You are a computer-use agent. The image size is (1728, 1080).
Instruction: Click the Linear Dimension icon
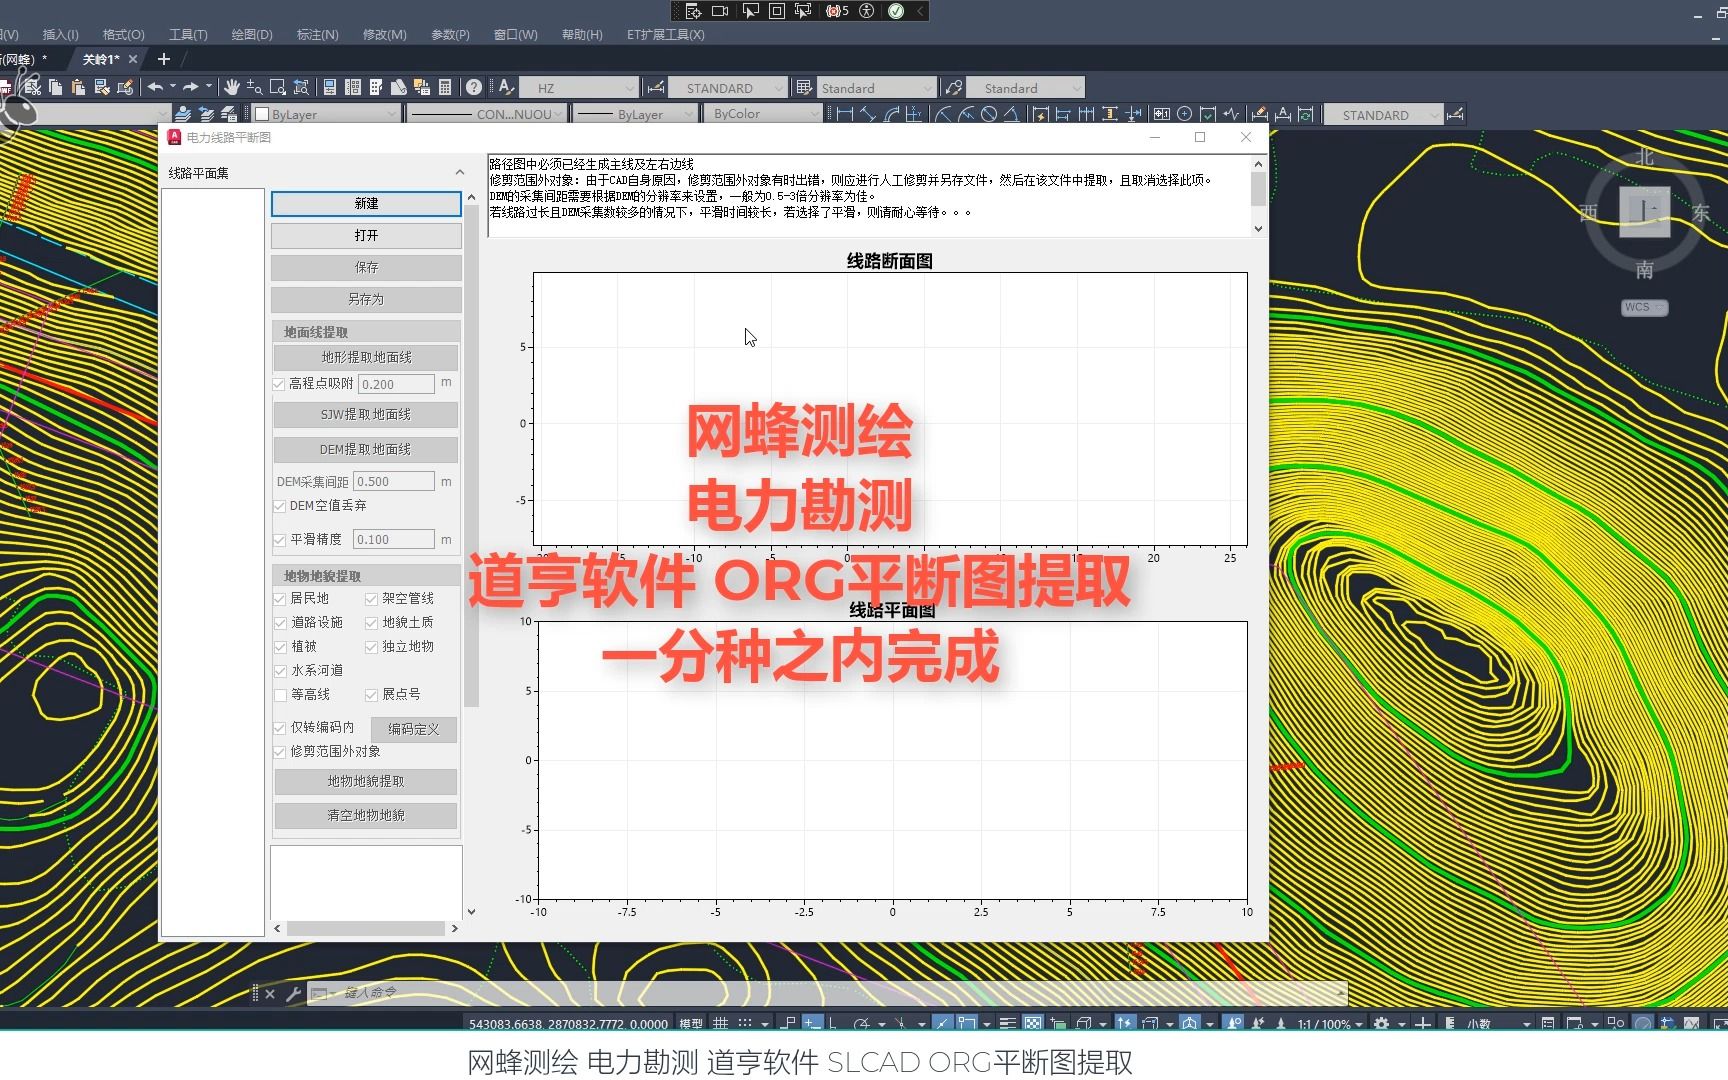click(x=845, y=114)
